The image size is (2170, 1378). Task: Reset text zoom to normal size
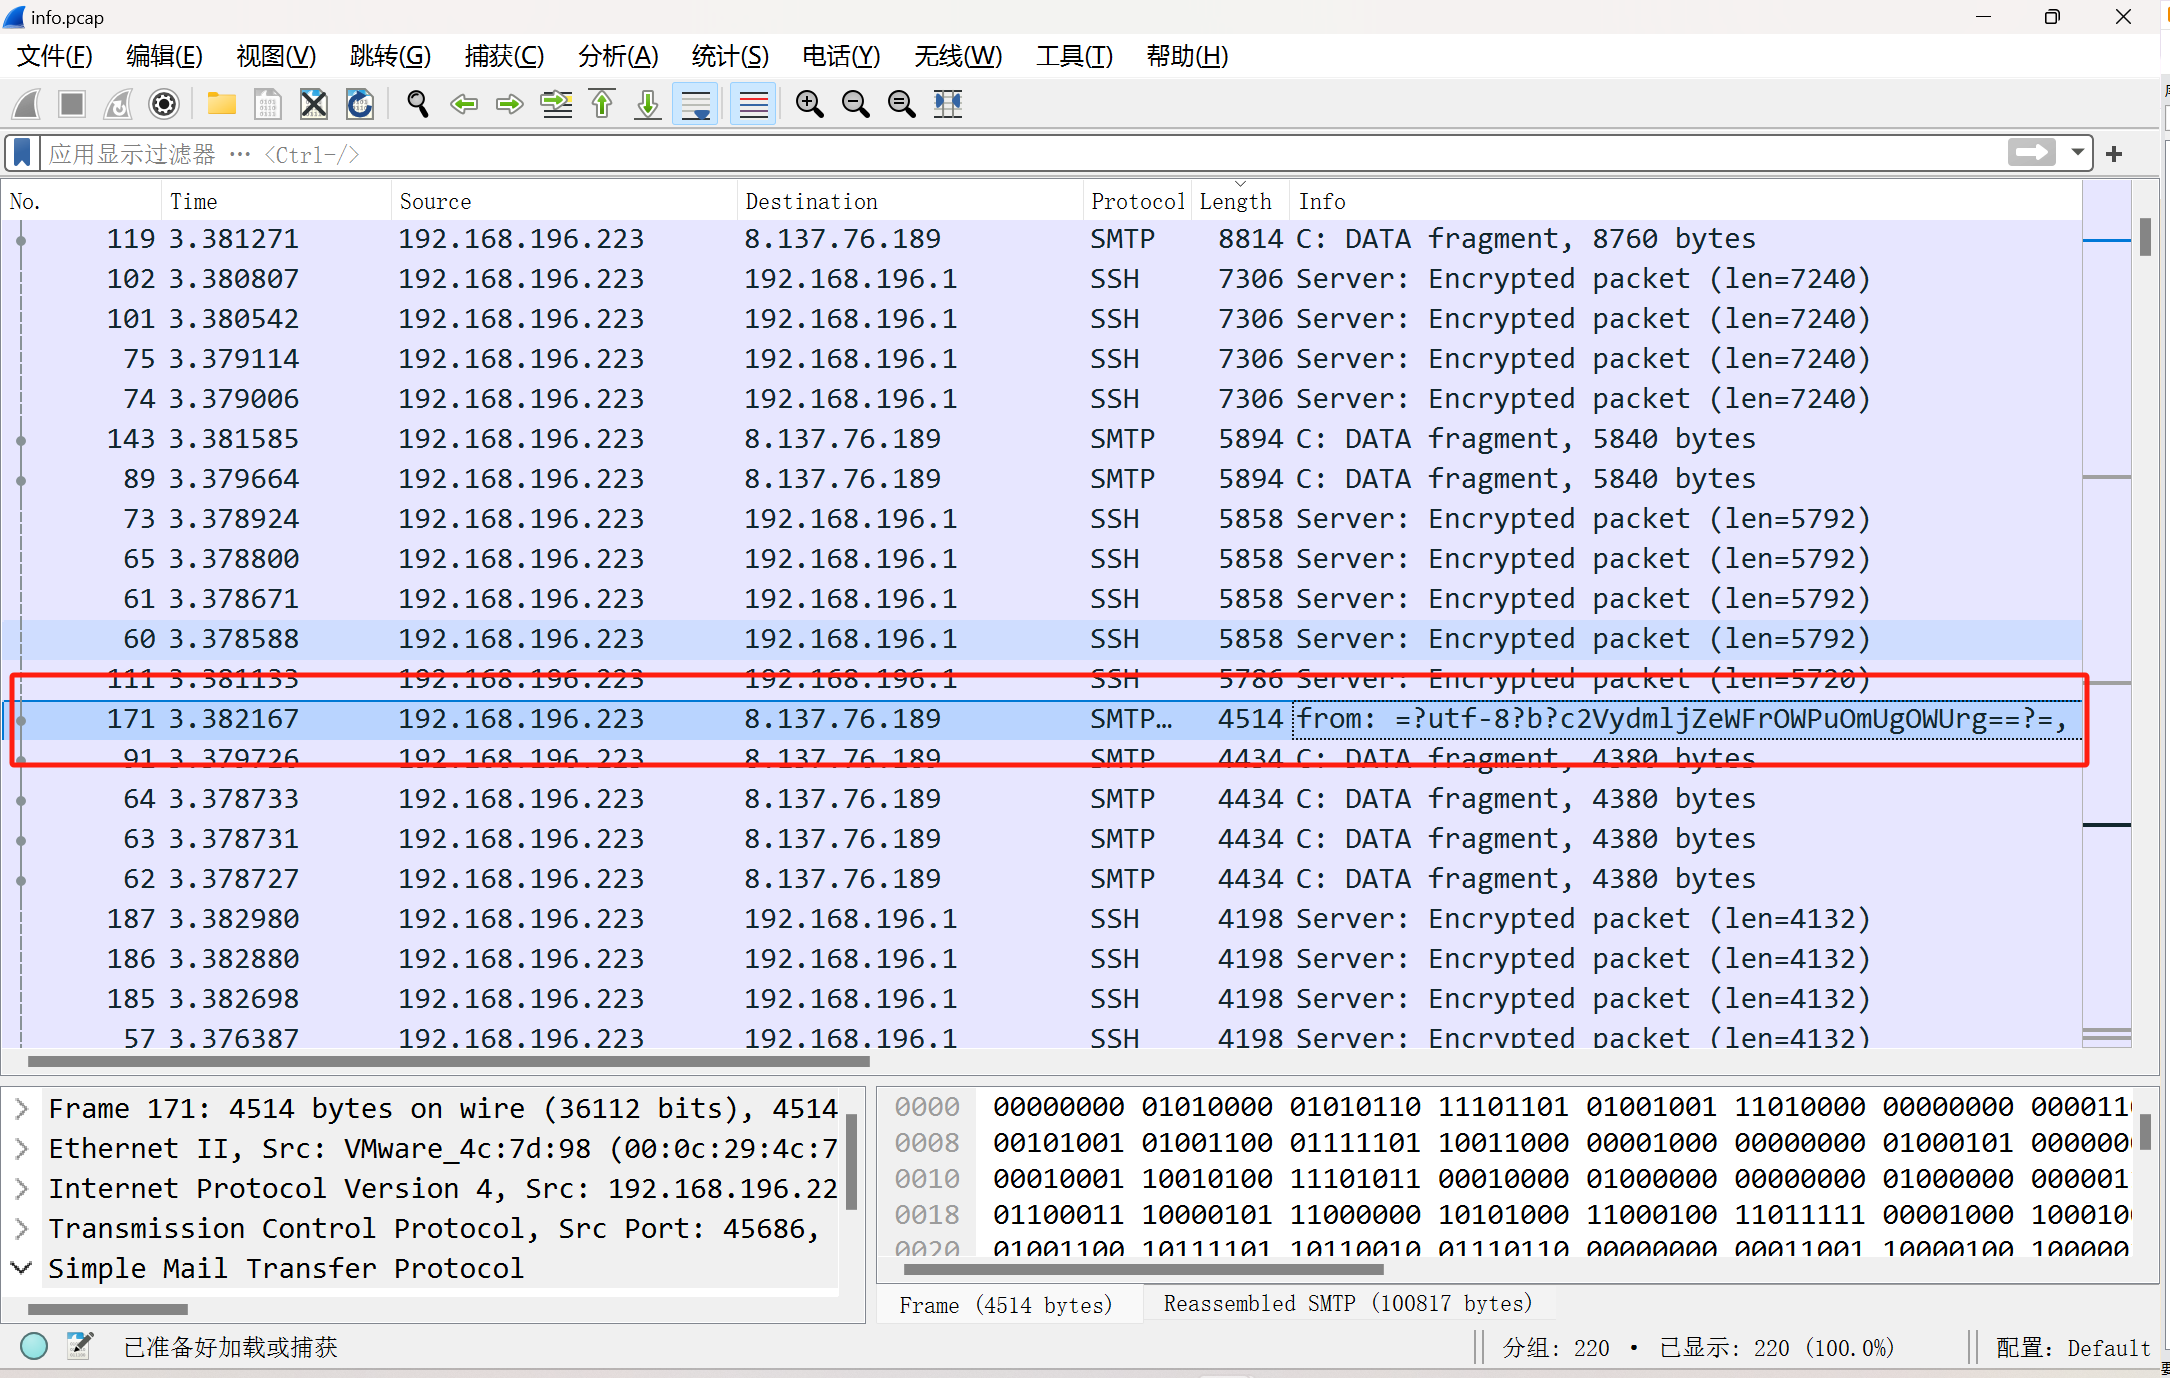902,104
